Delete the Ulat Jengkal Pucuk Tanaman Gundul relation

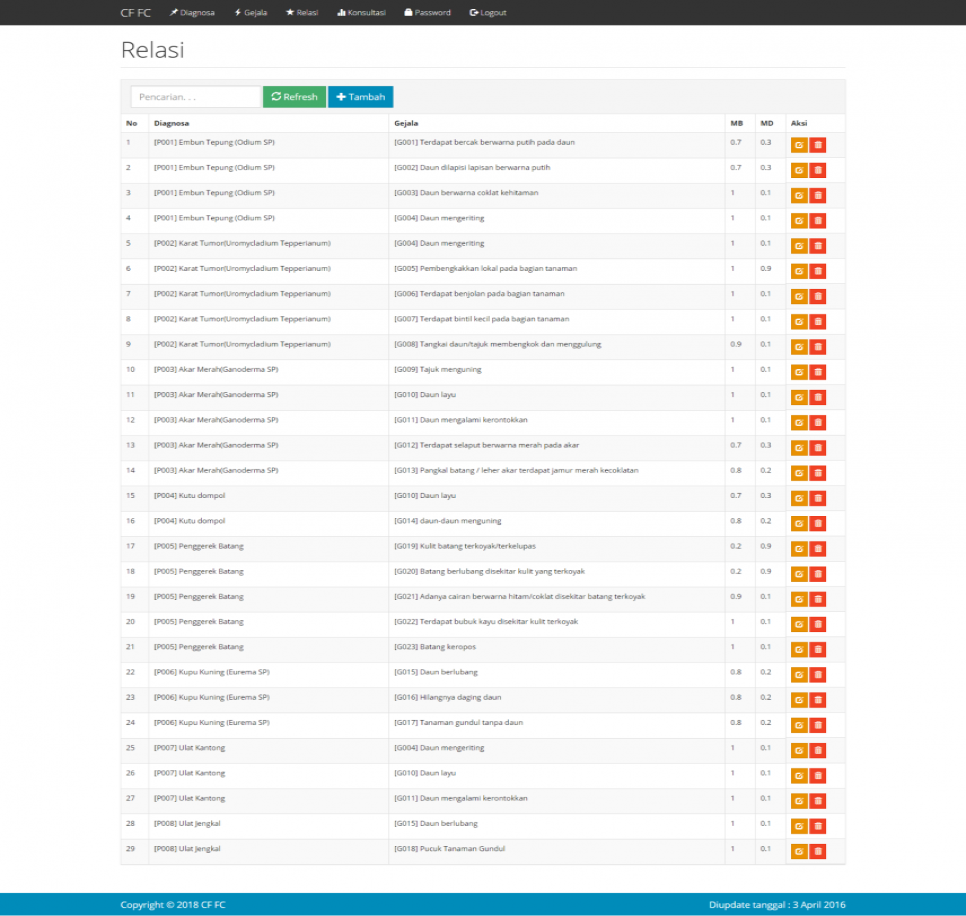(818, 851)
